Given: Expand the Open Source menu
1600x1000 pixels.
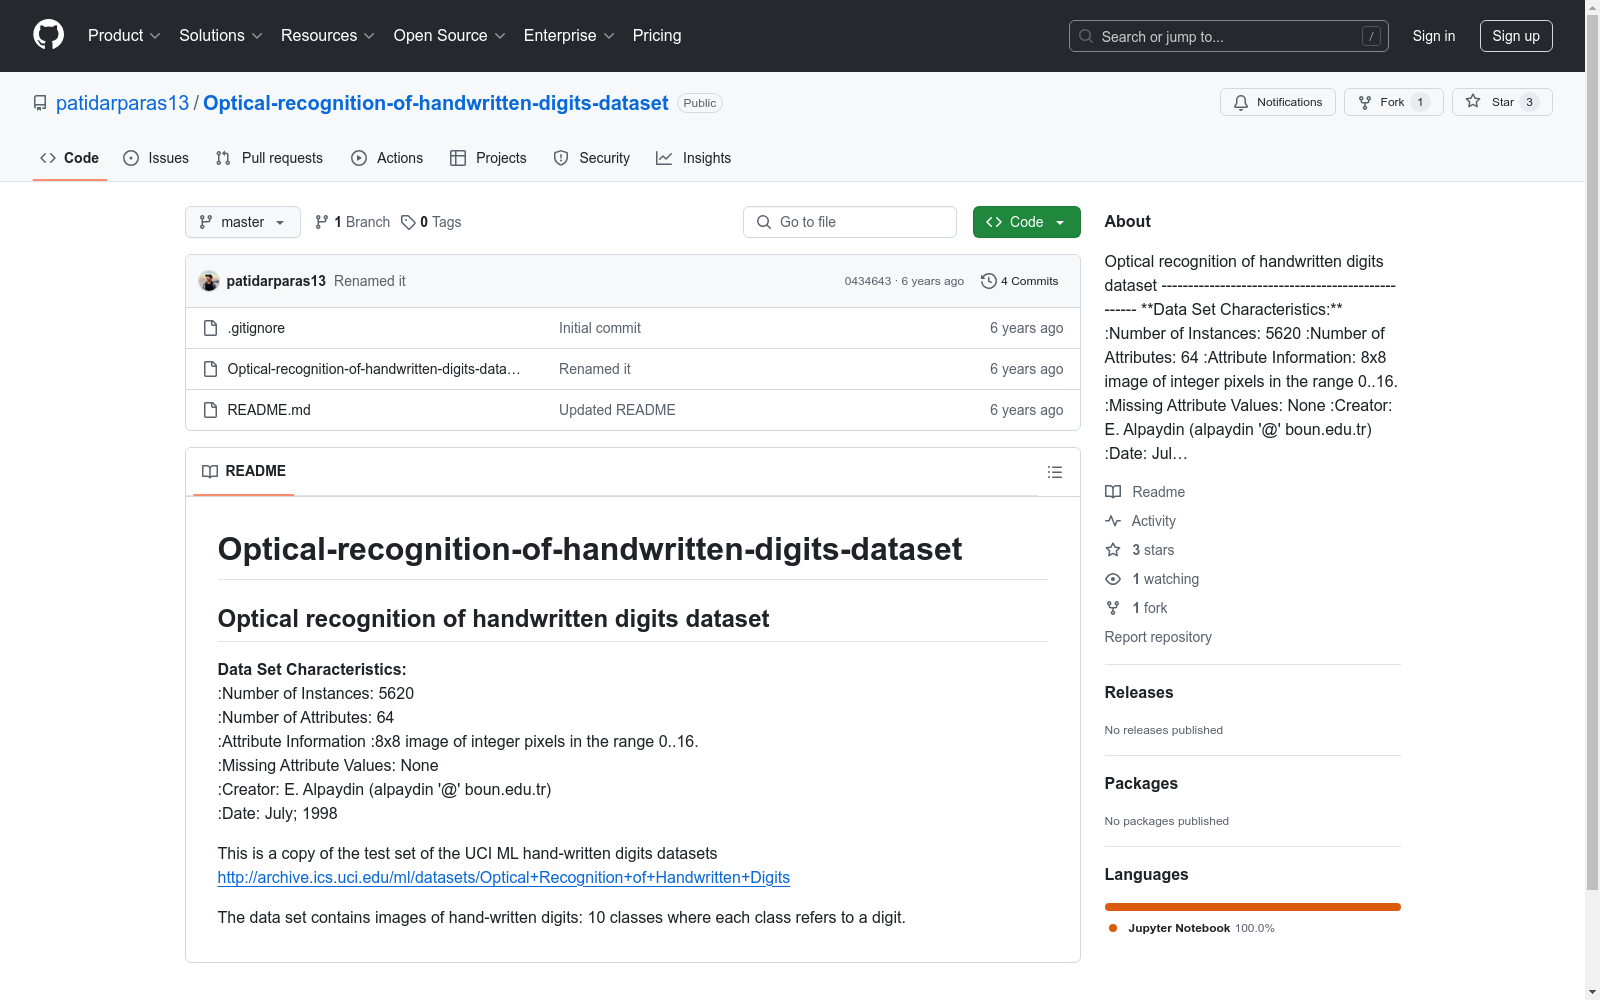Looking at the screenshot, I should pos(450,35).
